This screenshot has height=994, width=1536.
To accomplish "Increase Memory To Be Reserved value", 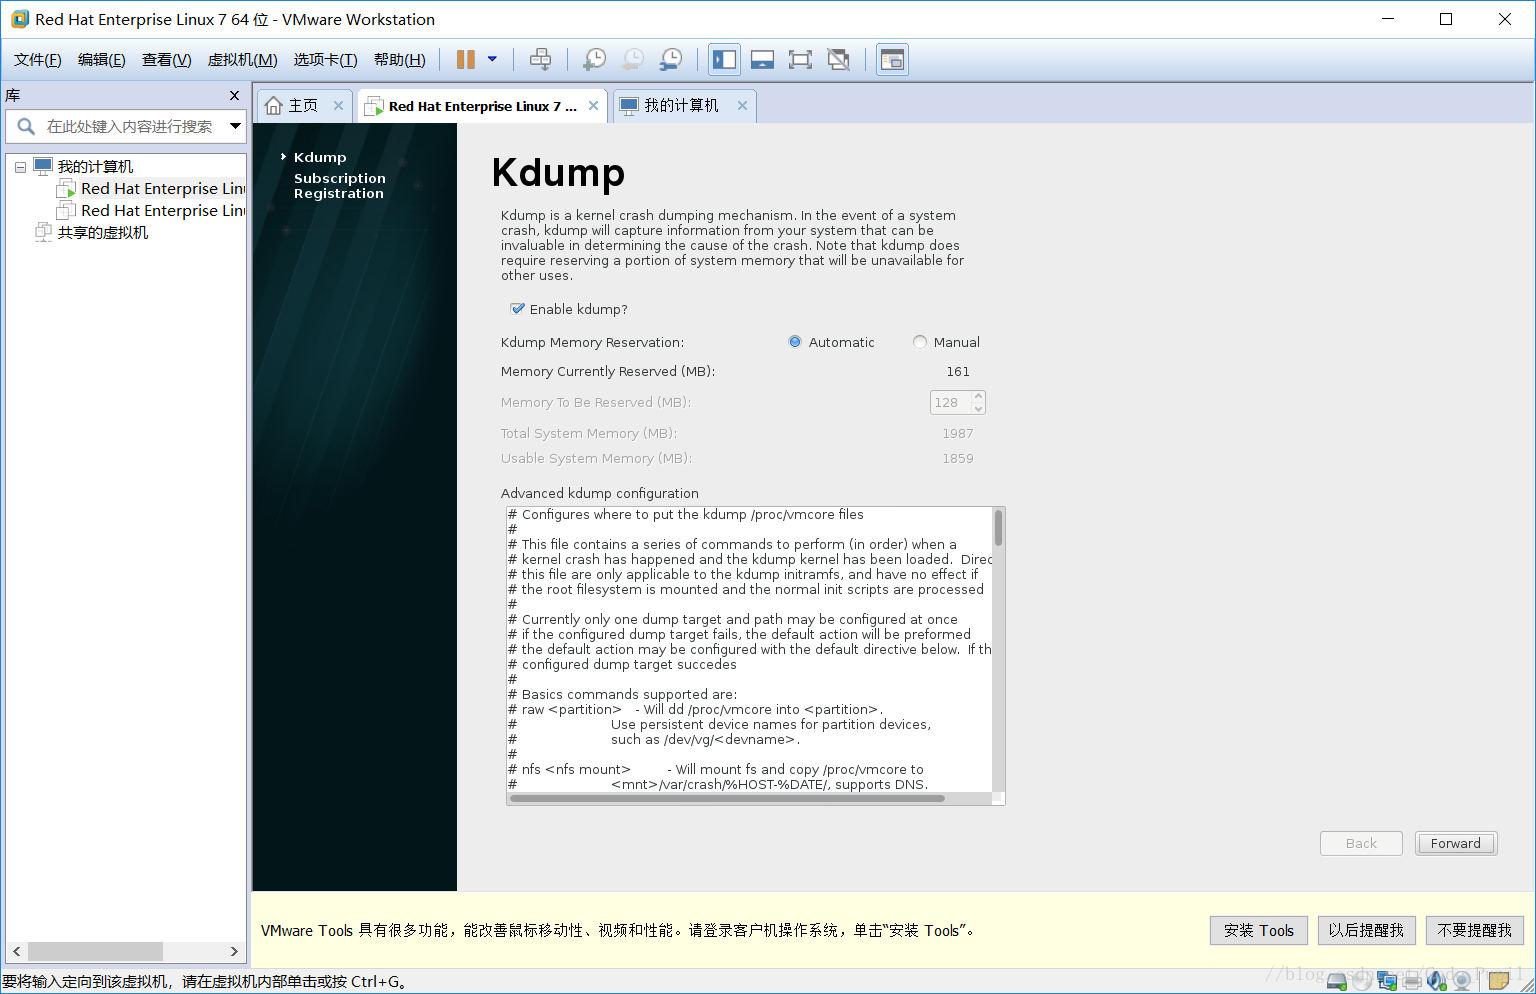I will [979, 396].
